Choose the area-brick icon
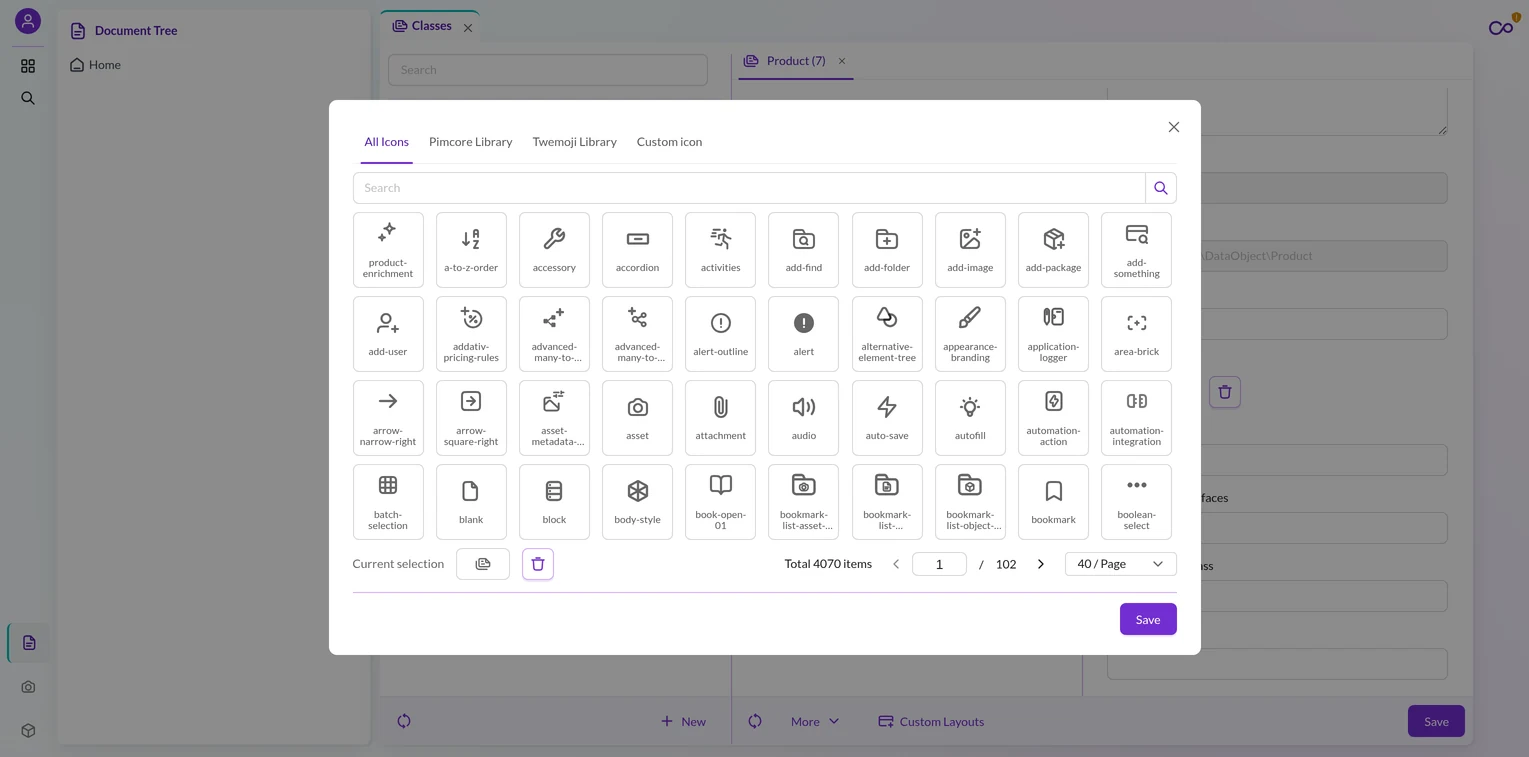The width and height of the screenshot is (1529, 757). click(1136, 333)
